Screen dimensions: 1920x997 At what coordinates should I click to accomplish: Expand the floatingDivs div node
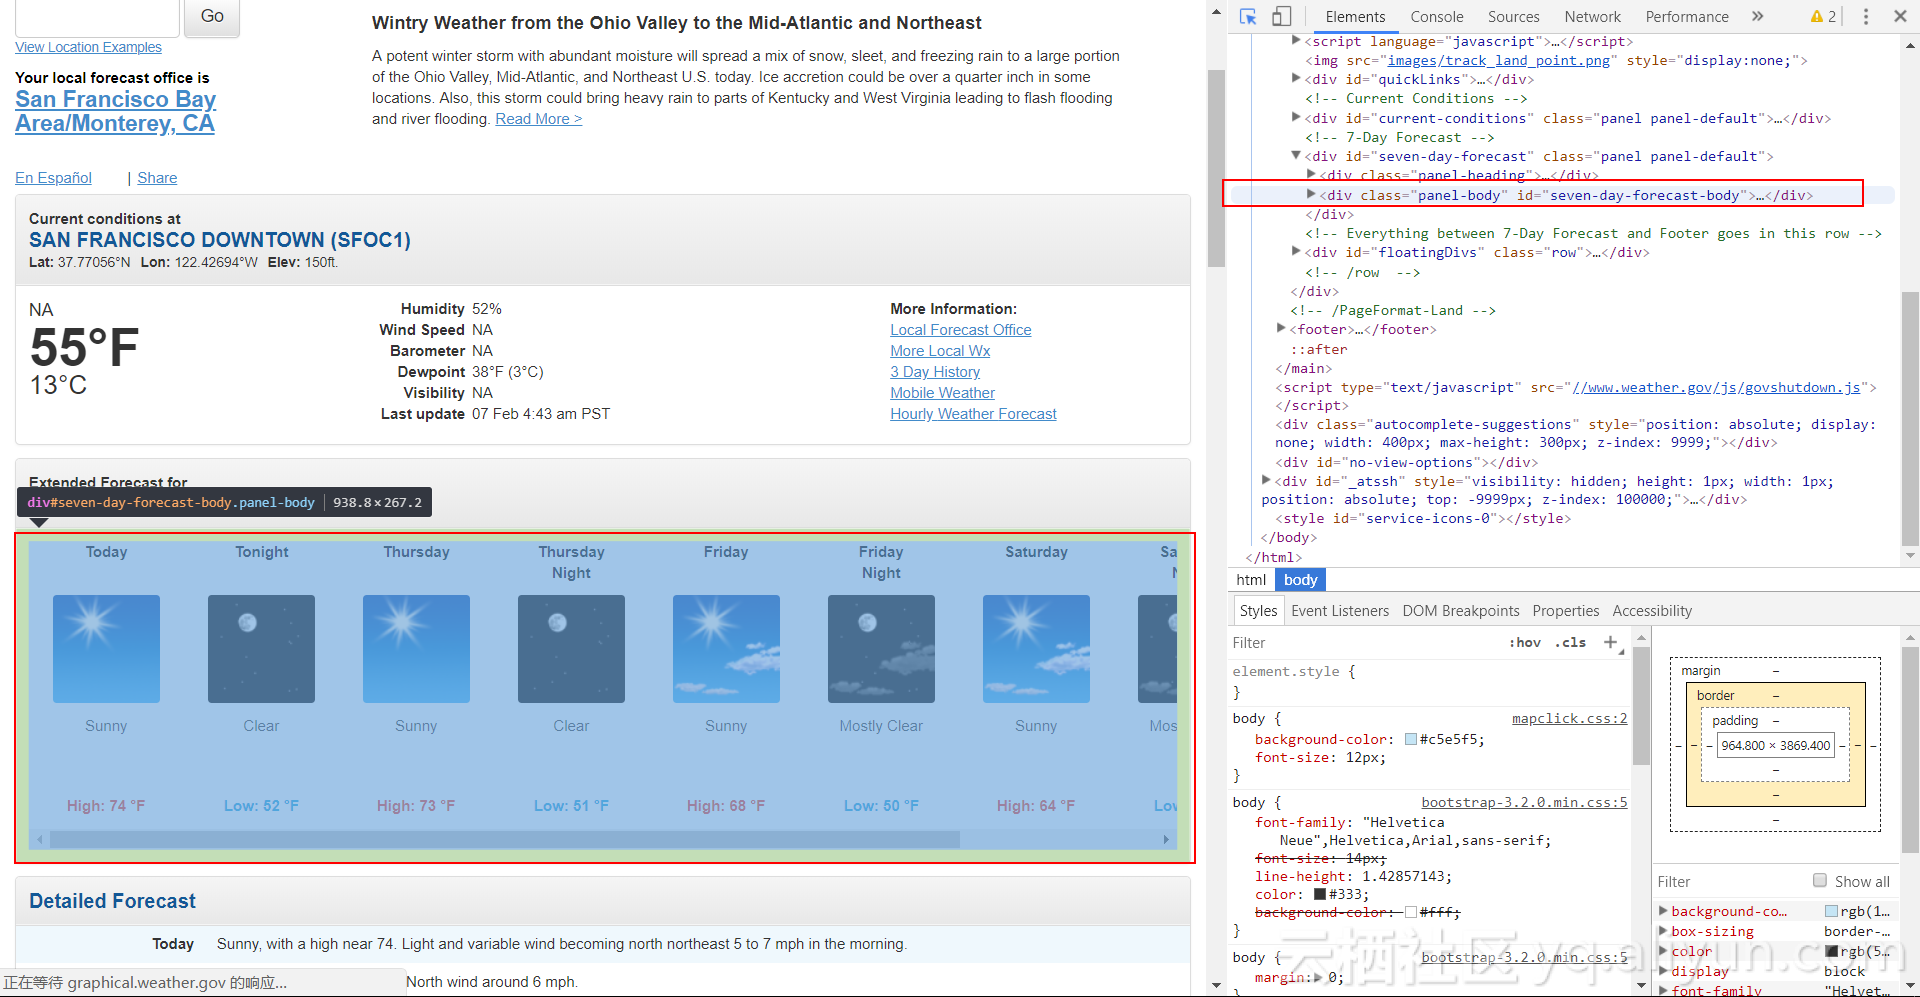pyautogui.click(x=1296, y=251)
